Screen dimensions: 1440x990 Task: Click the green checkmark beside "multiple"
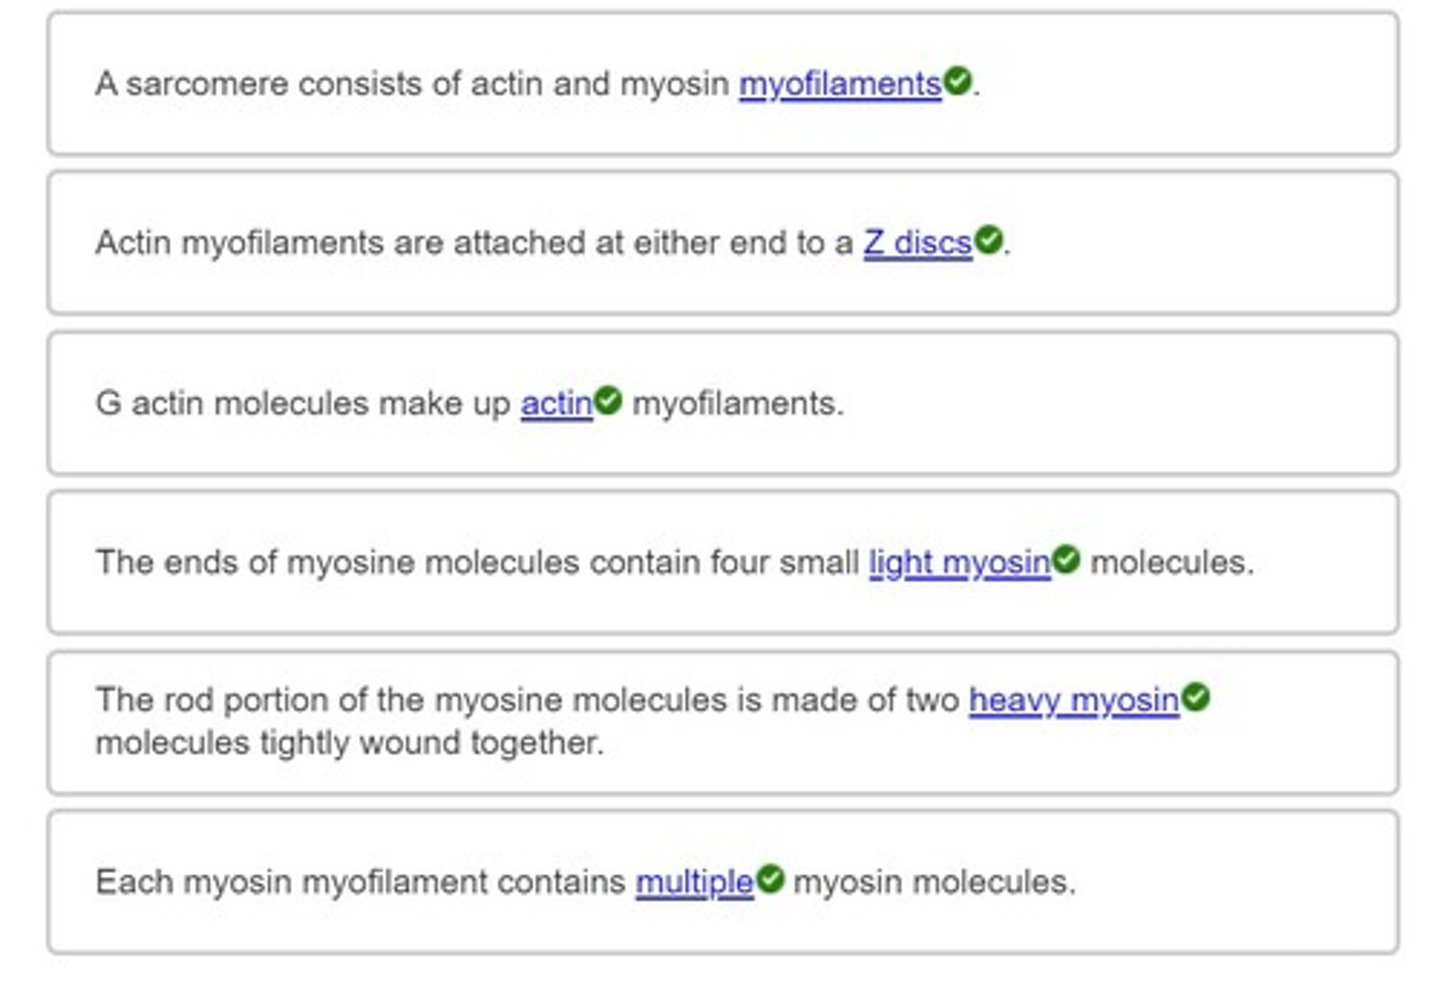point(770,879)
